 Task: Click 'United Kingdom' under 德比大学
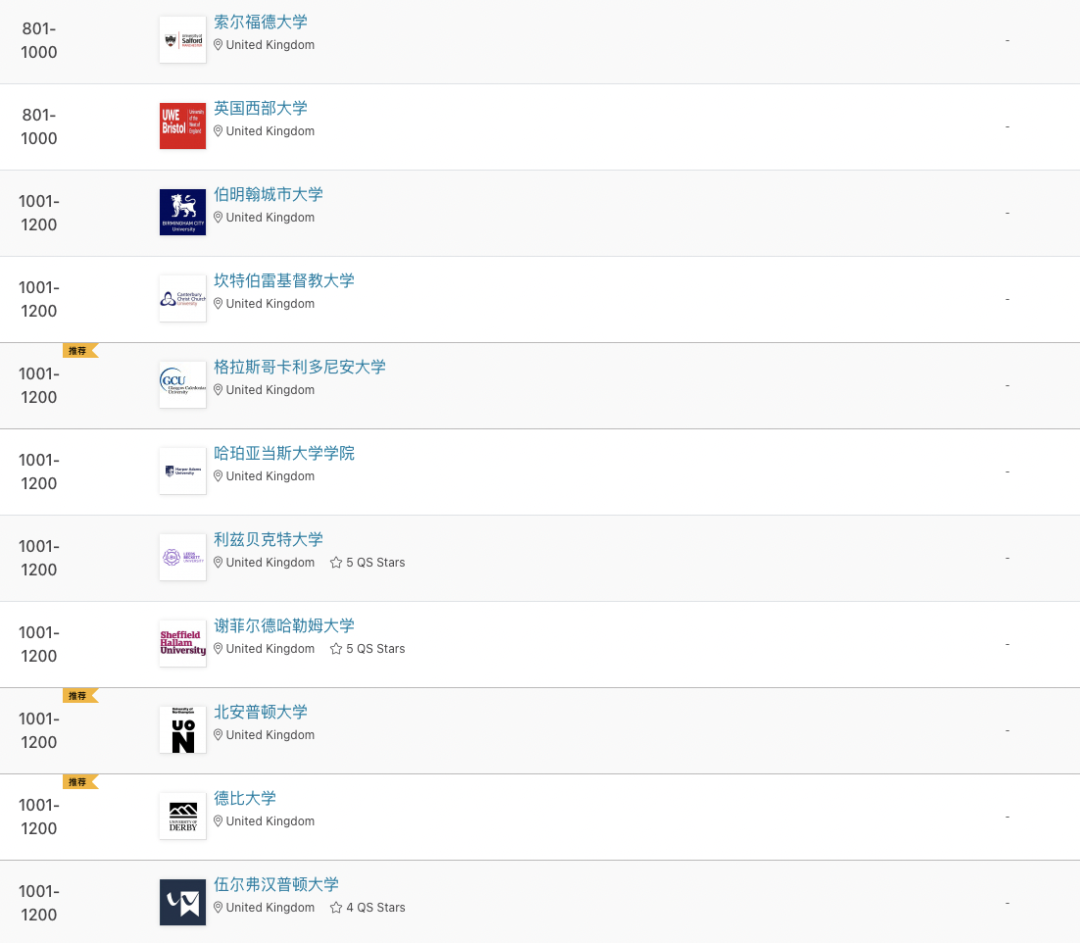pos(270,821)
